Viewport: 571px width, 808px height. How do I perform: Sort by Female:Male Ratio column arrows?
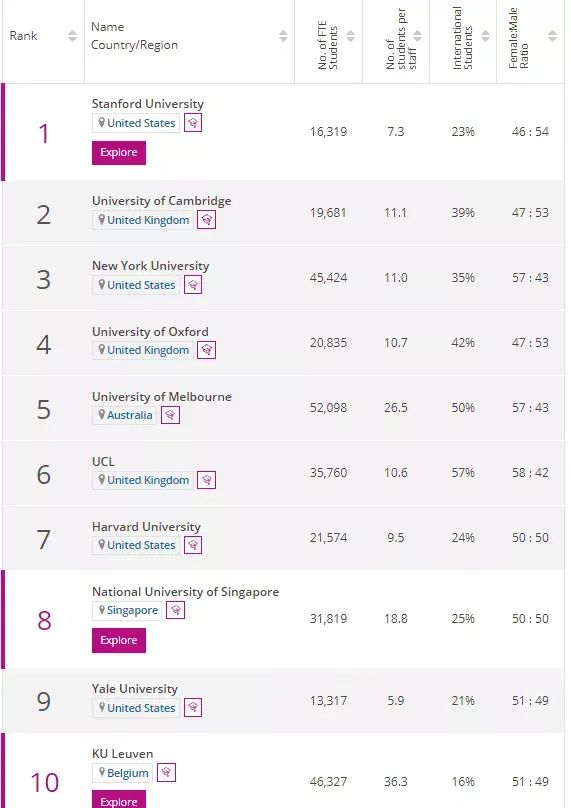552,36
